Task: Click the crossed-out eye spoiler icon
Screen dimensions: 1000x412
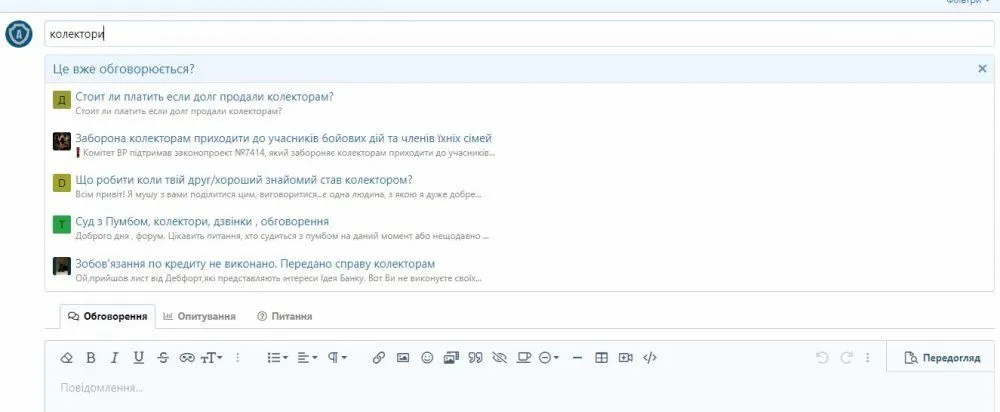Action: 499,358
